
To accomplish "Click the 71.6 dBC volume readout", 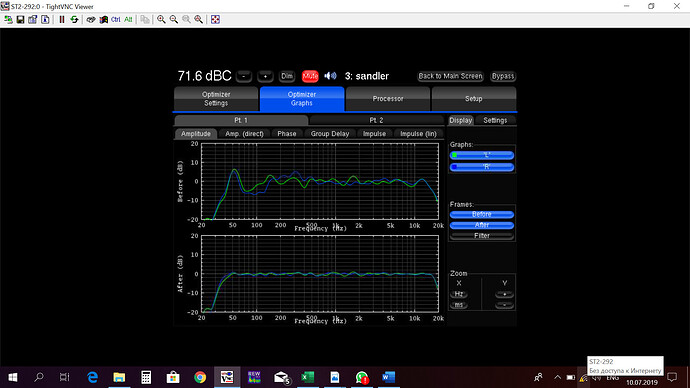I will pyautogui.click(x=204, y=76).
